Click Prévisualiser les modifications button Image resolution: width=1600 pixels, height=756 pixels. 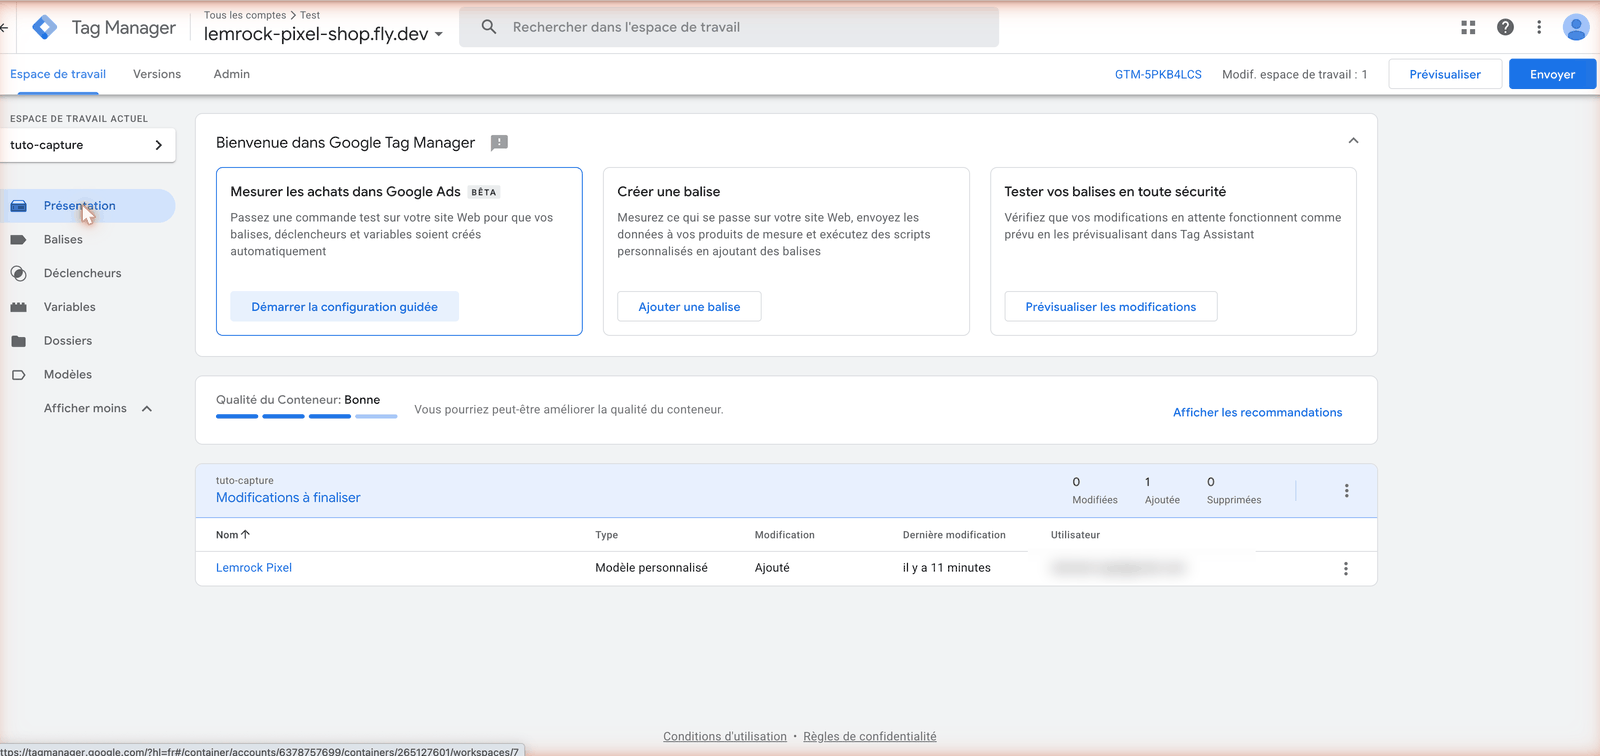pos(1110,307)
